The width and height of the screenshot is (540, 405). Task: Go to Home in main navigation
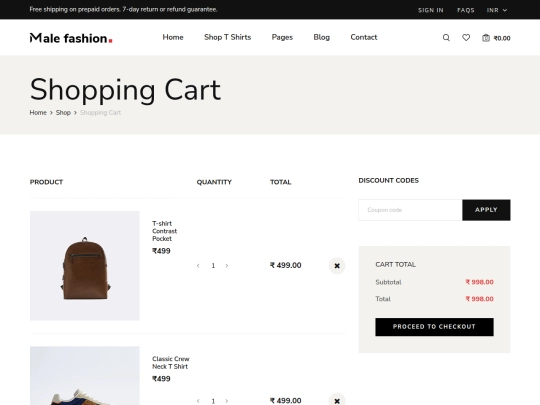(x=173, y=37)
